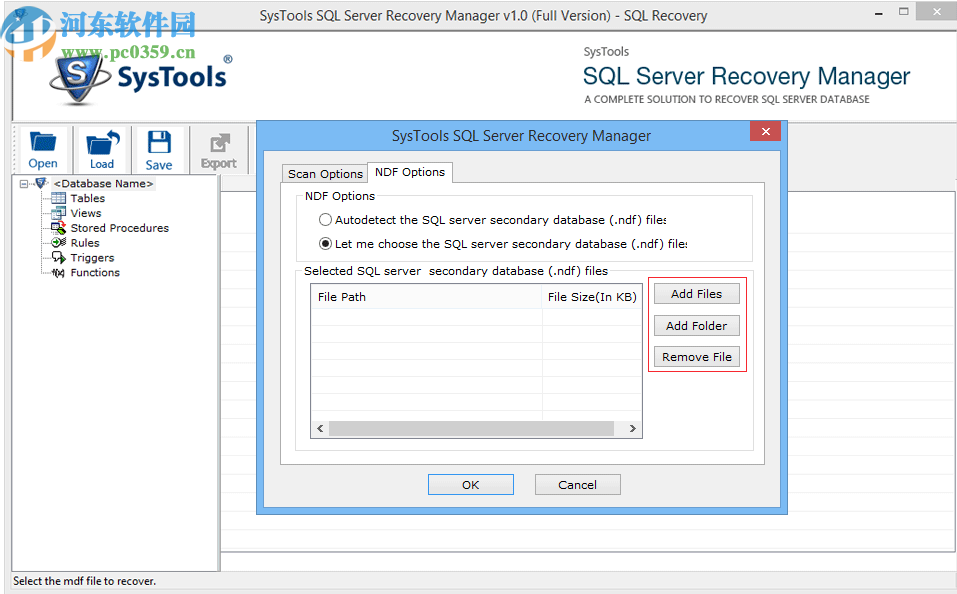Open the NDF Options tab

point(409,172)
